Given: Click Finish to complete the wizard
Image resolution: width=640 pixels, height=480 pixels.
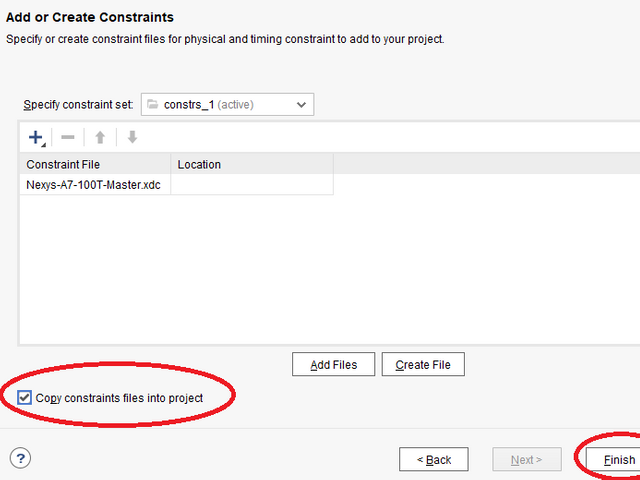Looking at the screenshot, I should (619, 459).
